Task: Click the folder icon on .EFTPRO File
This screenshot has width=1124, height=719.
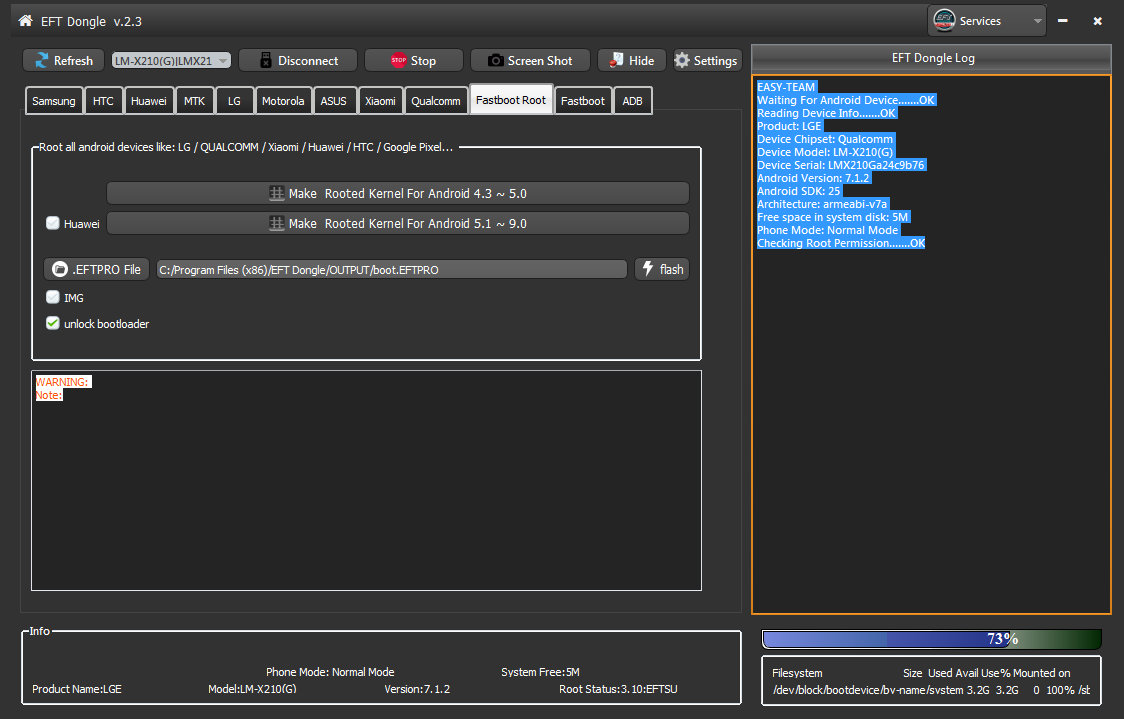Action: click(59, 270)
